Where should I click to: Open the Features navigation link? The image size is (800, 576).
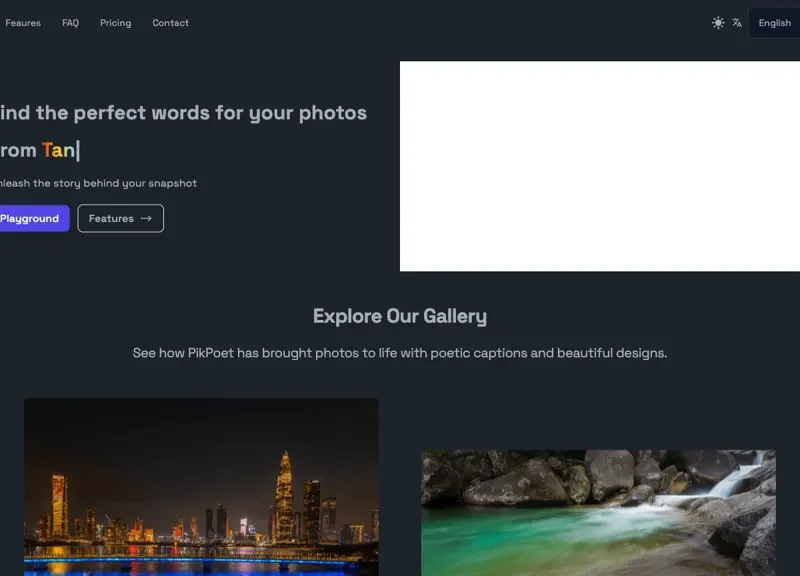[22, 23]
